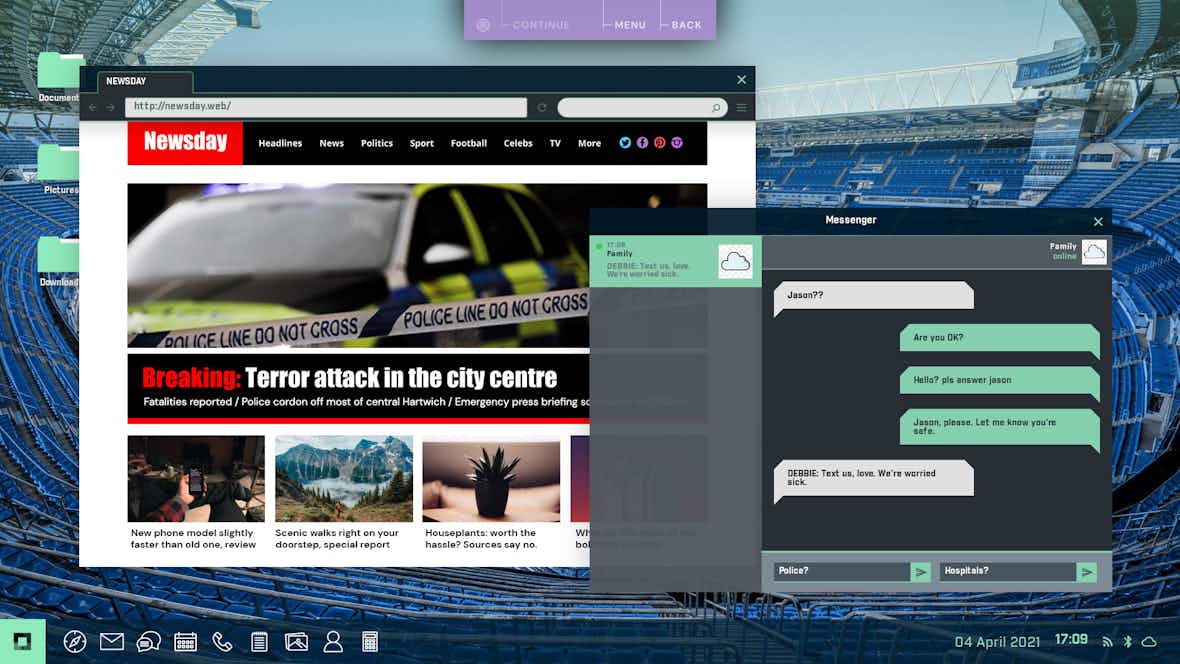This screenshot has width=1180, height=664.
Task: Open the contacts person icon in the taskbar
Action: [333, 641]
